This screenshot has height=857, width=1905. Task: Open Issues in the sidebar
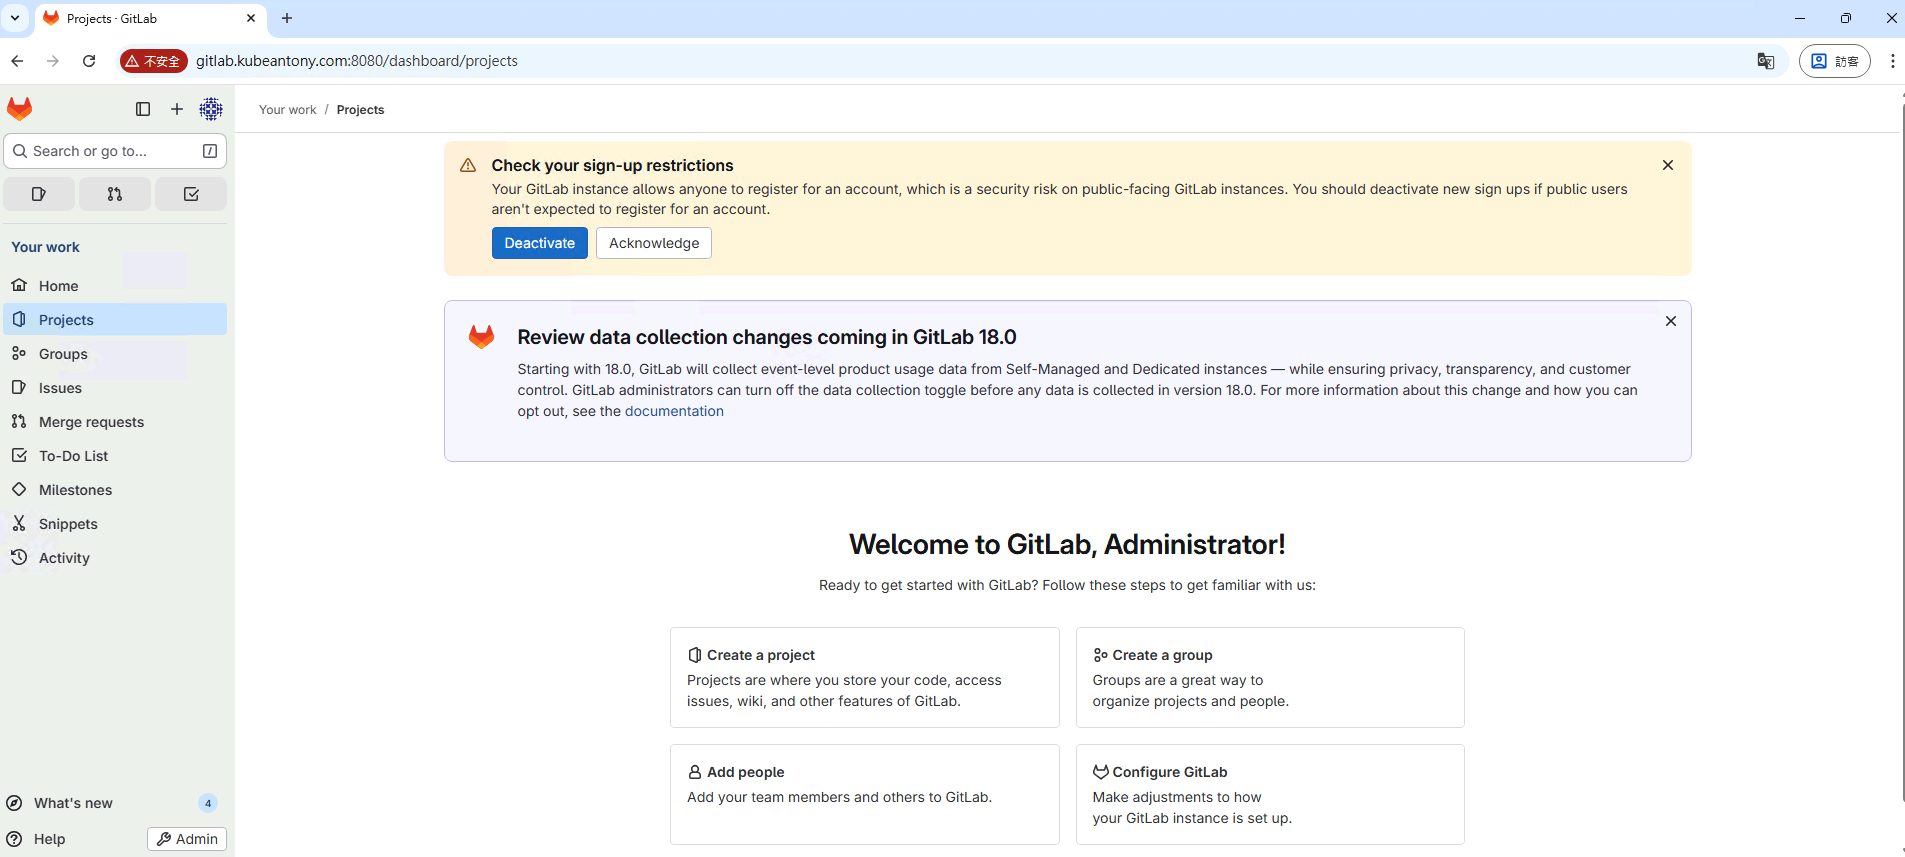pyautogui.click(x=116, y=388)
